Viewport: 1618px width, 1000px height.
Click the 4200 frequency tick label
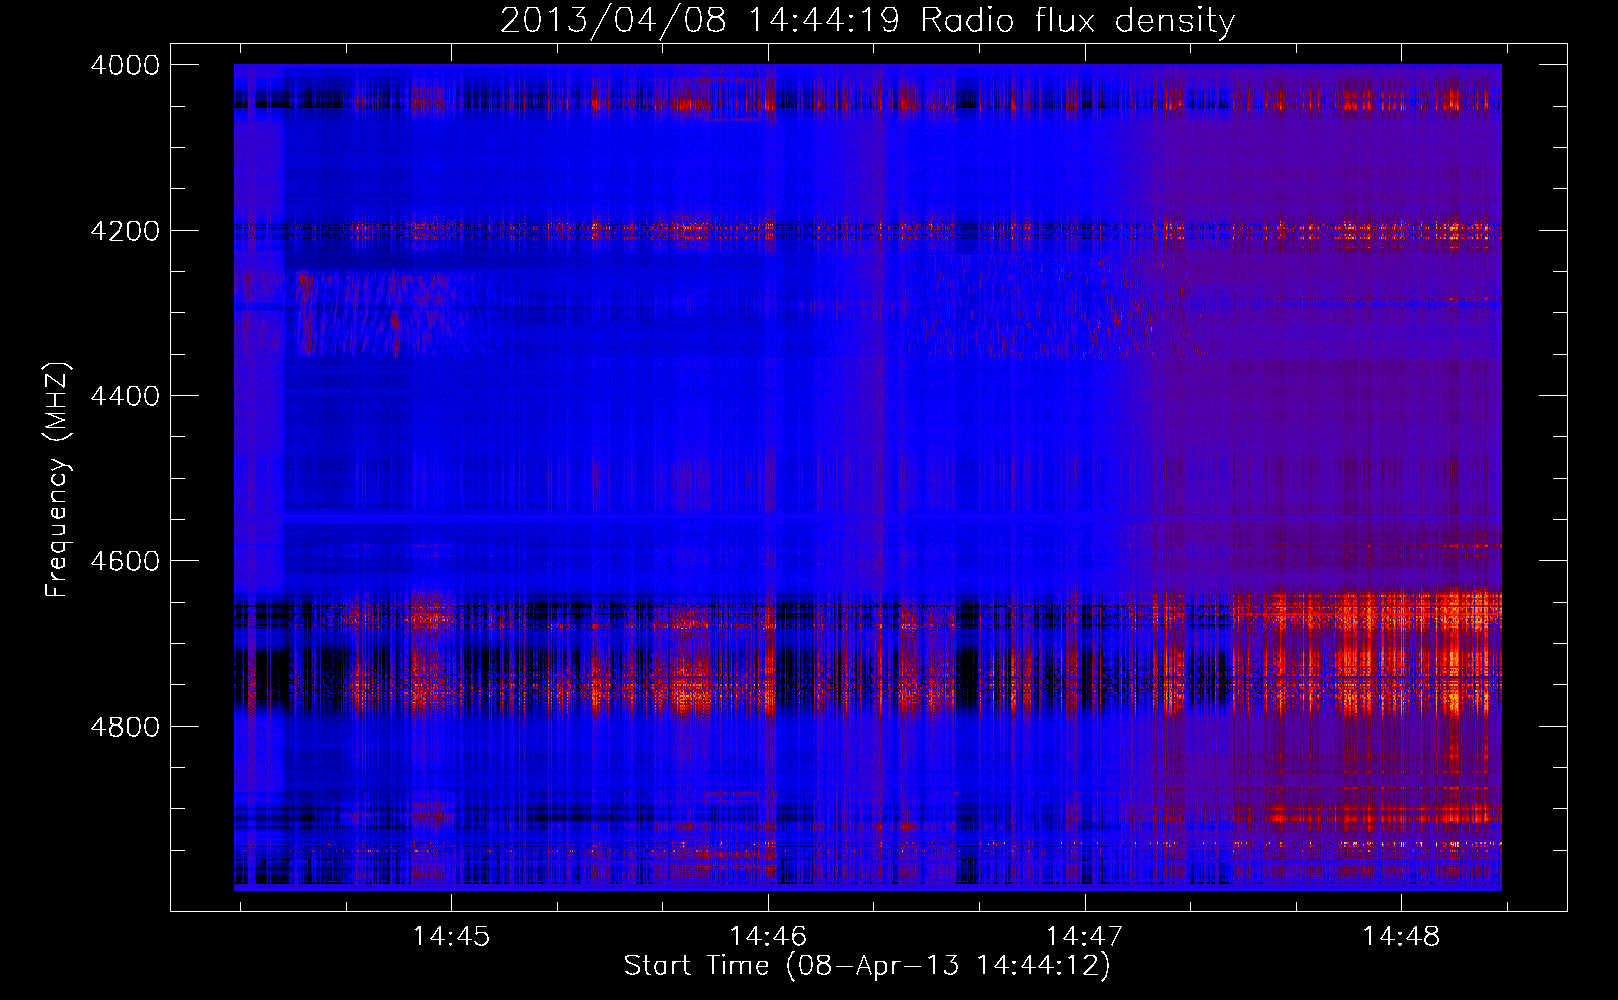point(125,231)
